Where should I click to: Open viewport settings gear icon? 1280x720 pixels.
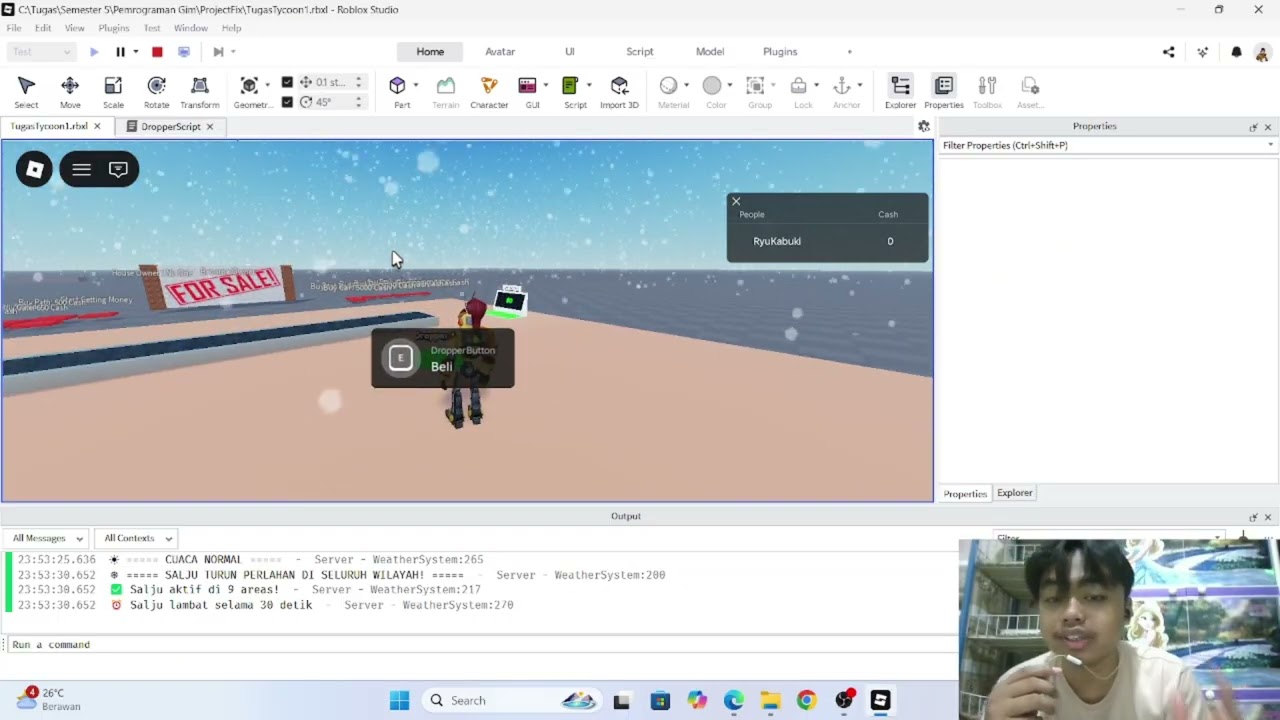[x=924, y=126]
